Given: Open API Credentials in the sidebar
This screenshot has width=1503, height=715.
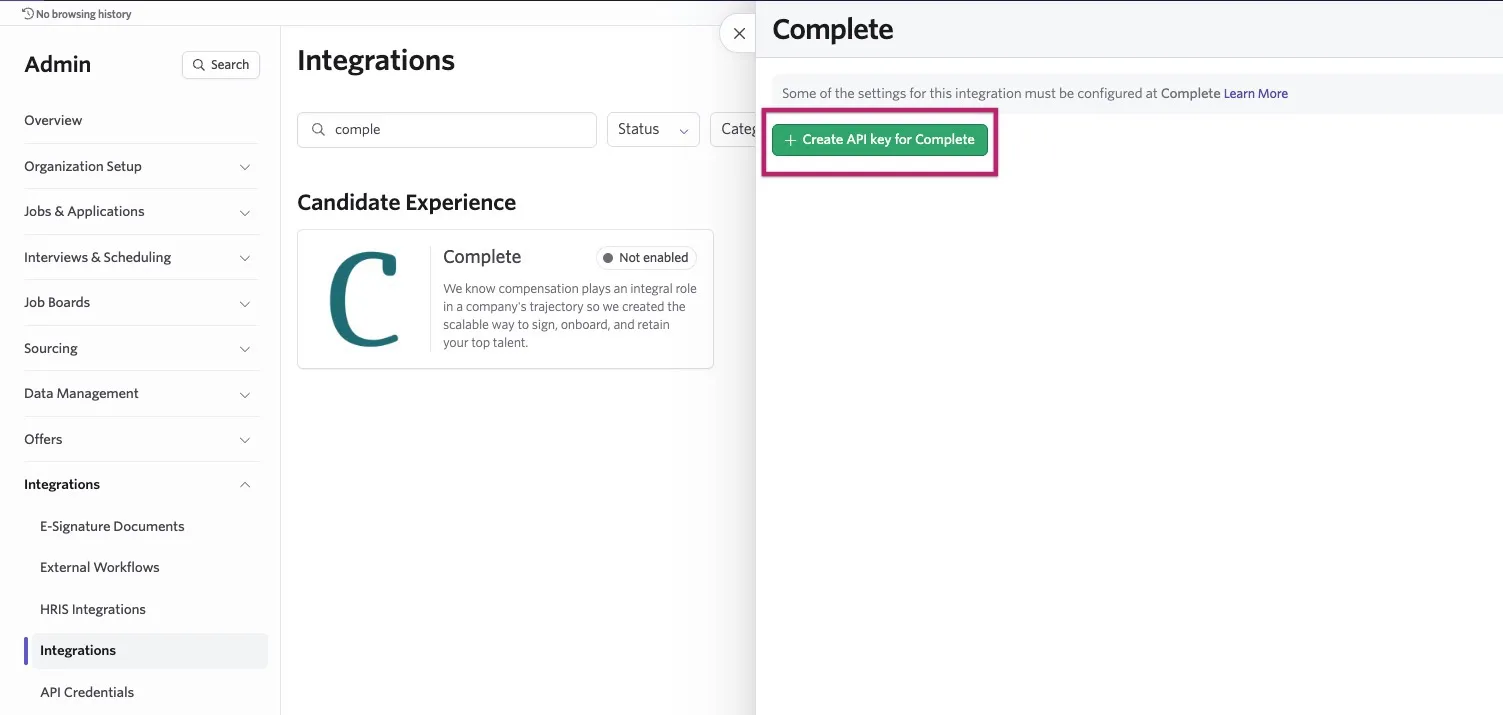Looking at the screenshot, I should [x=87, y=692].
